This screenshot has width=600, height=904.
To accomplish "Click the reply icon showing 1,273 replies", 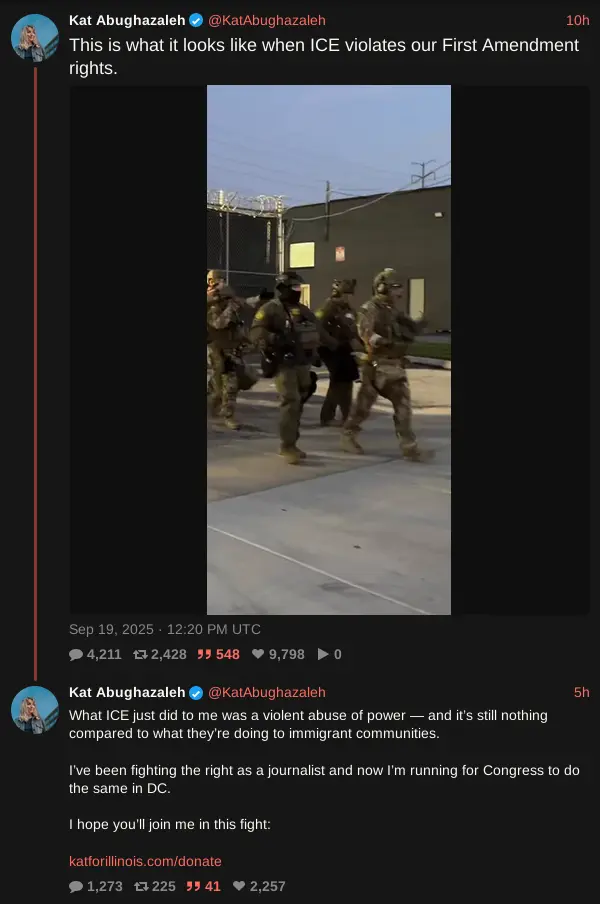I will tap(76, 886).
